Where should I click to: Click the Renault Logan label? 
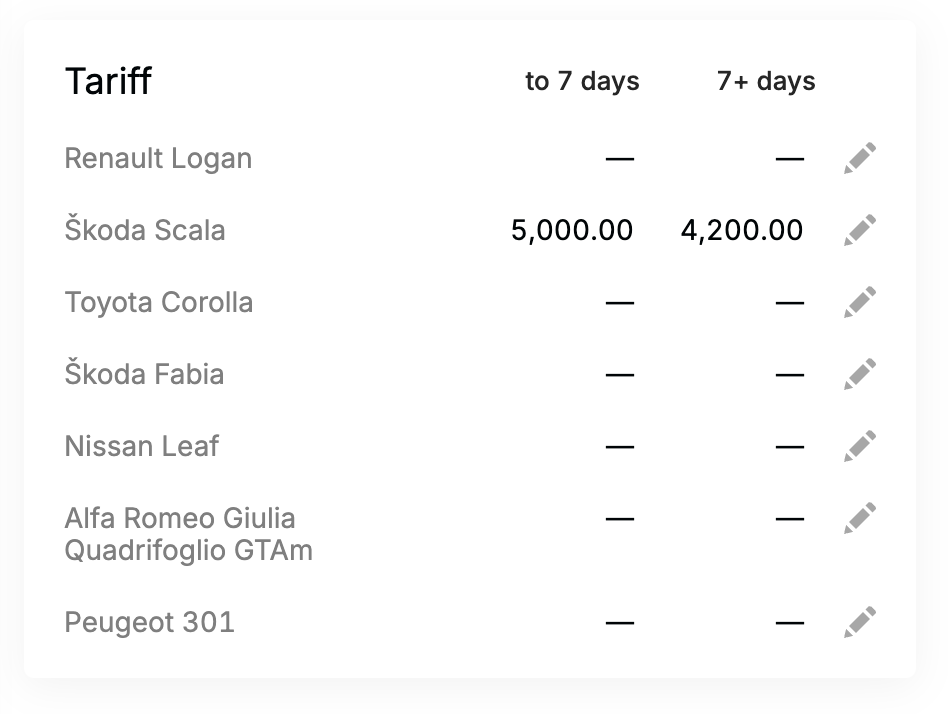[158, 159]
